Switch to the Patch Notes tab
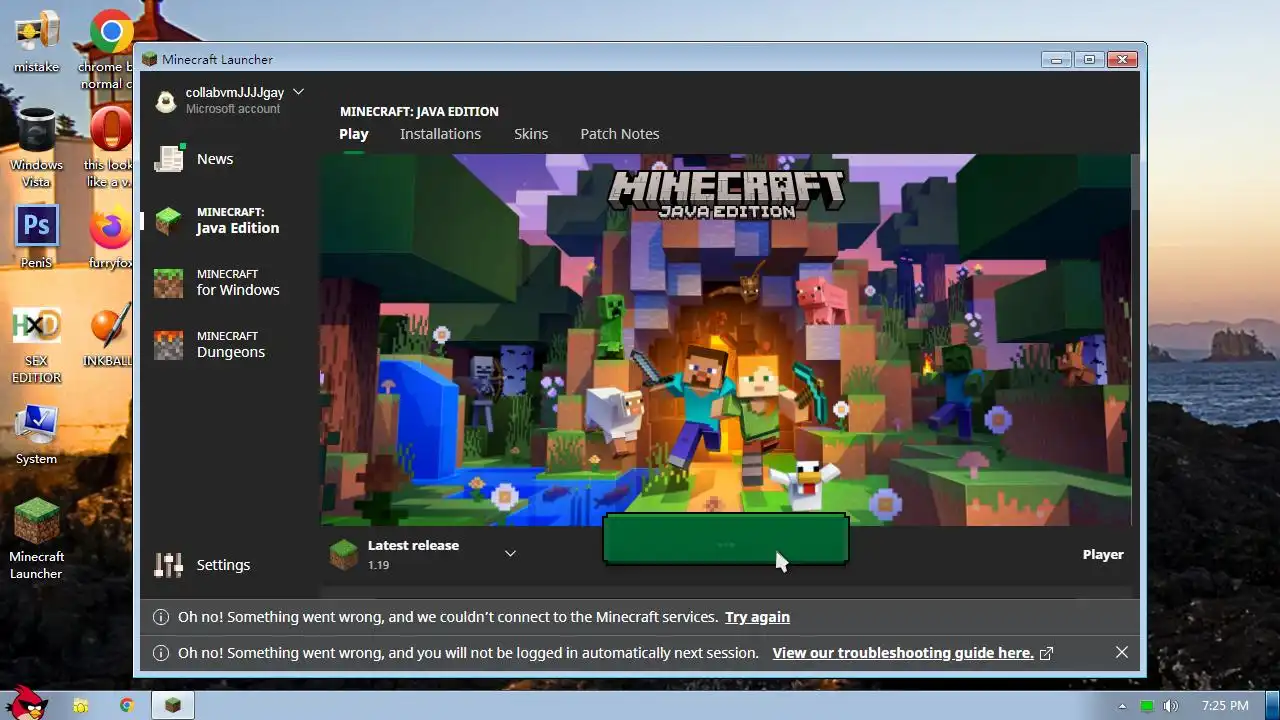 [620, 134]
